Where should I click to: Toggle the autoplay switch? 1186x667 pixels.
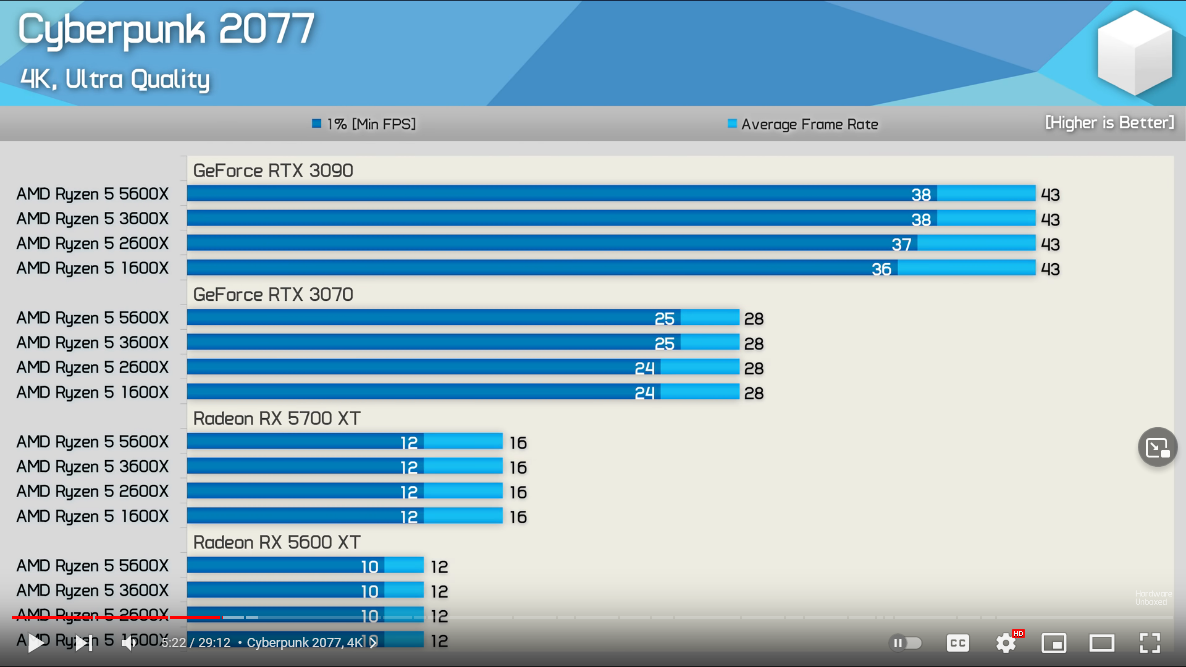click(x=905, y=643)
